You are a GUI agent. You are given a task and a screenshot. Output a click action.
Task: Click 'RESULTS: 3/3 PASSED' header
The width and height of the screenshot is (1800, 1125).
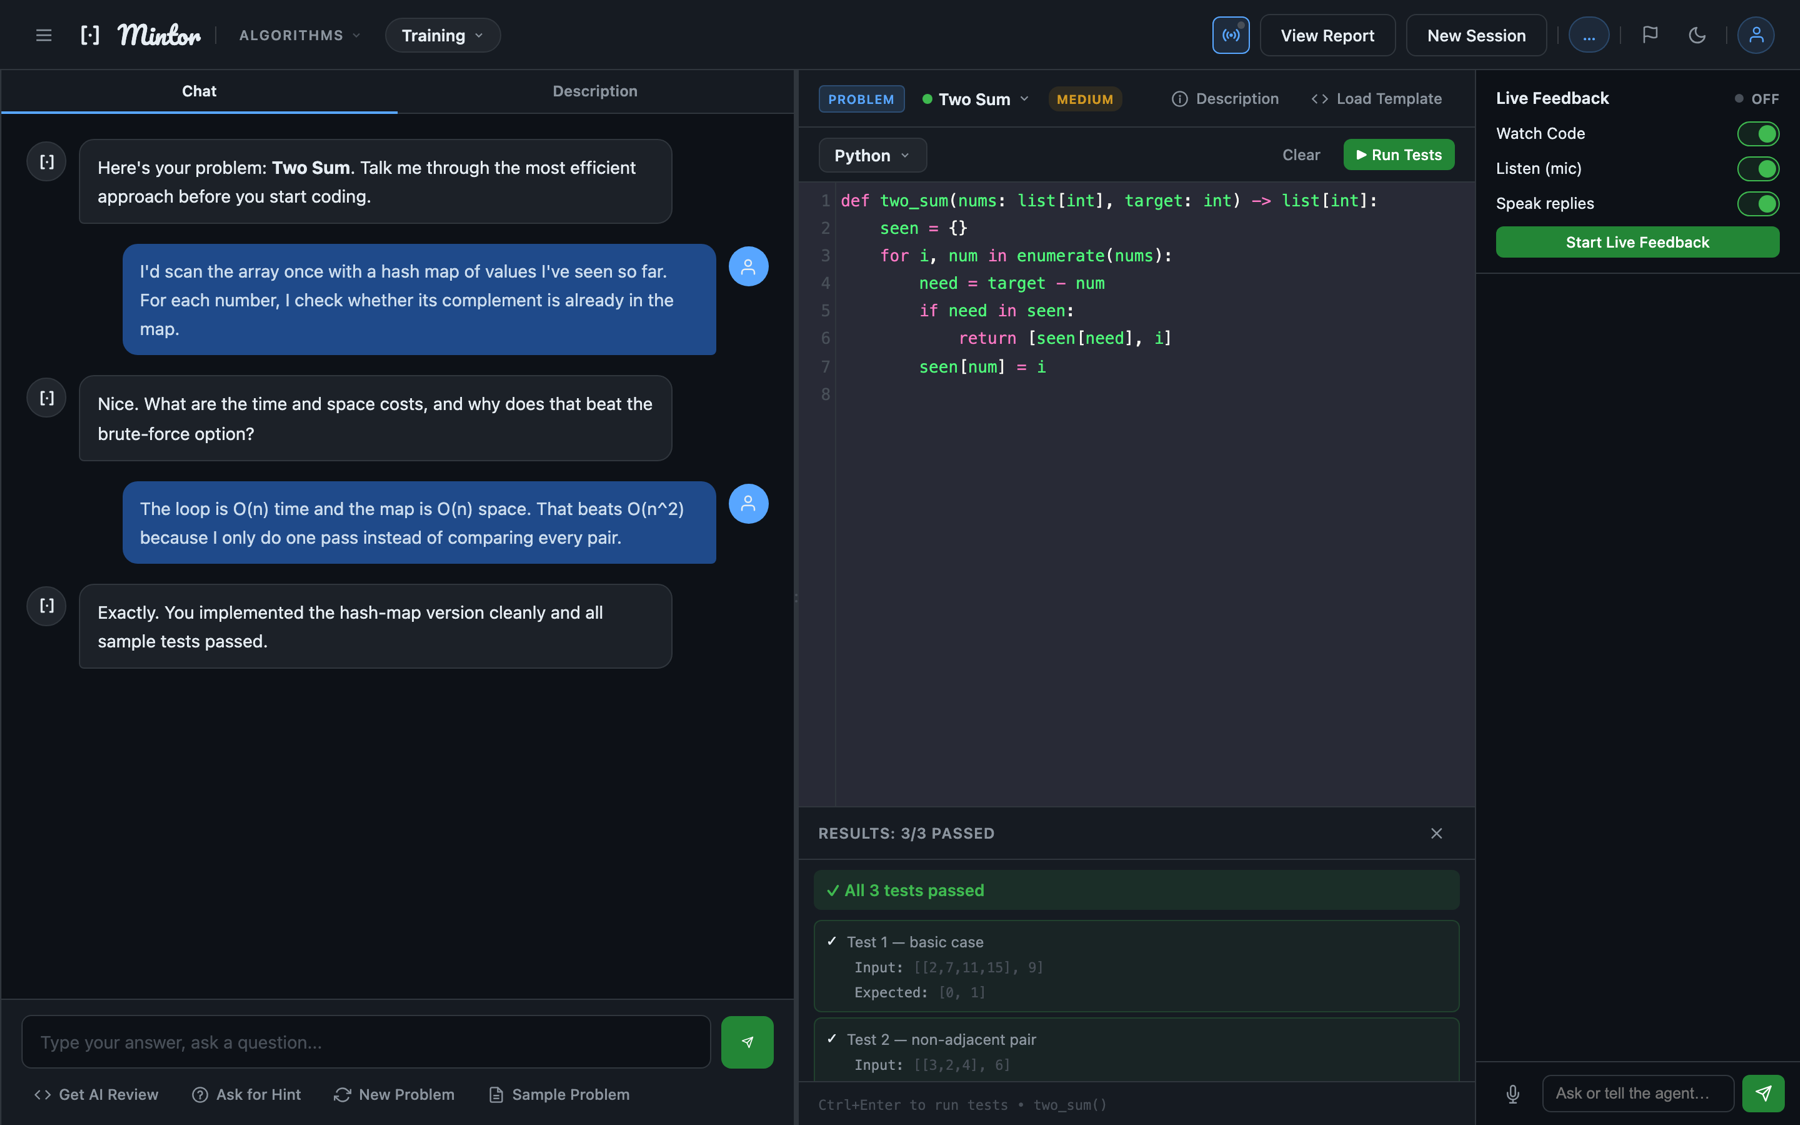point(906,833)
